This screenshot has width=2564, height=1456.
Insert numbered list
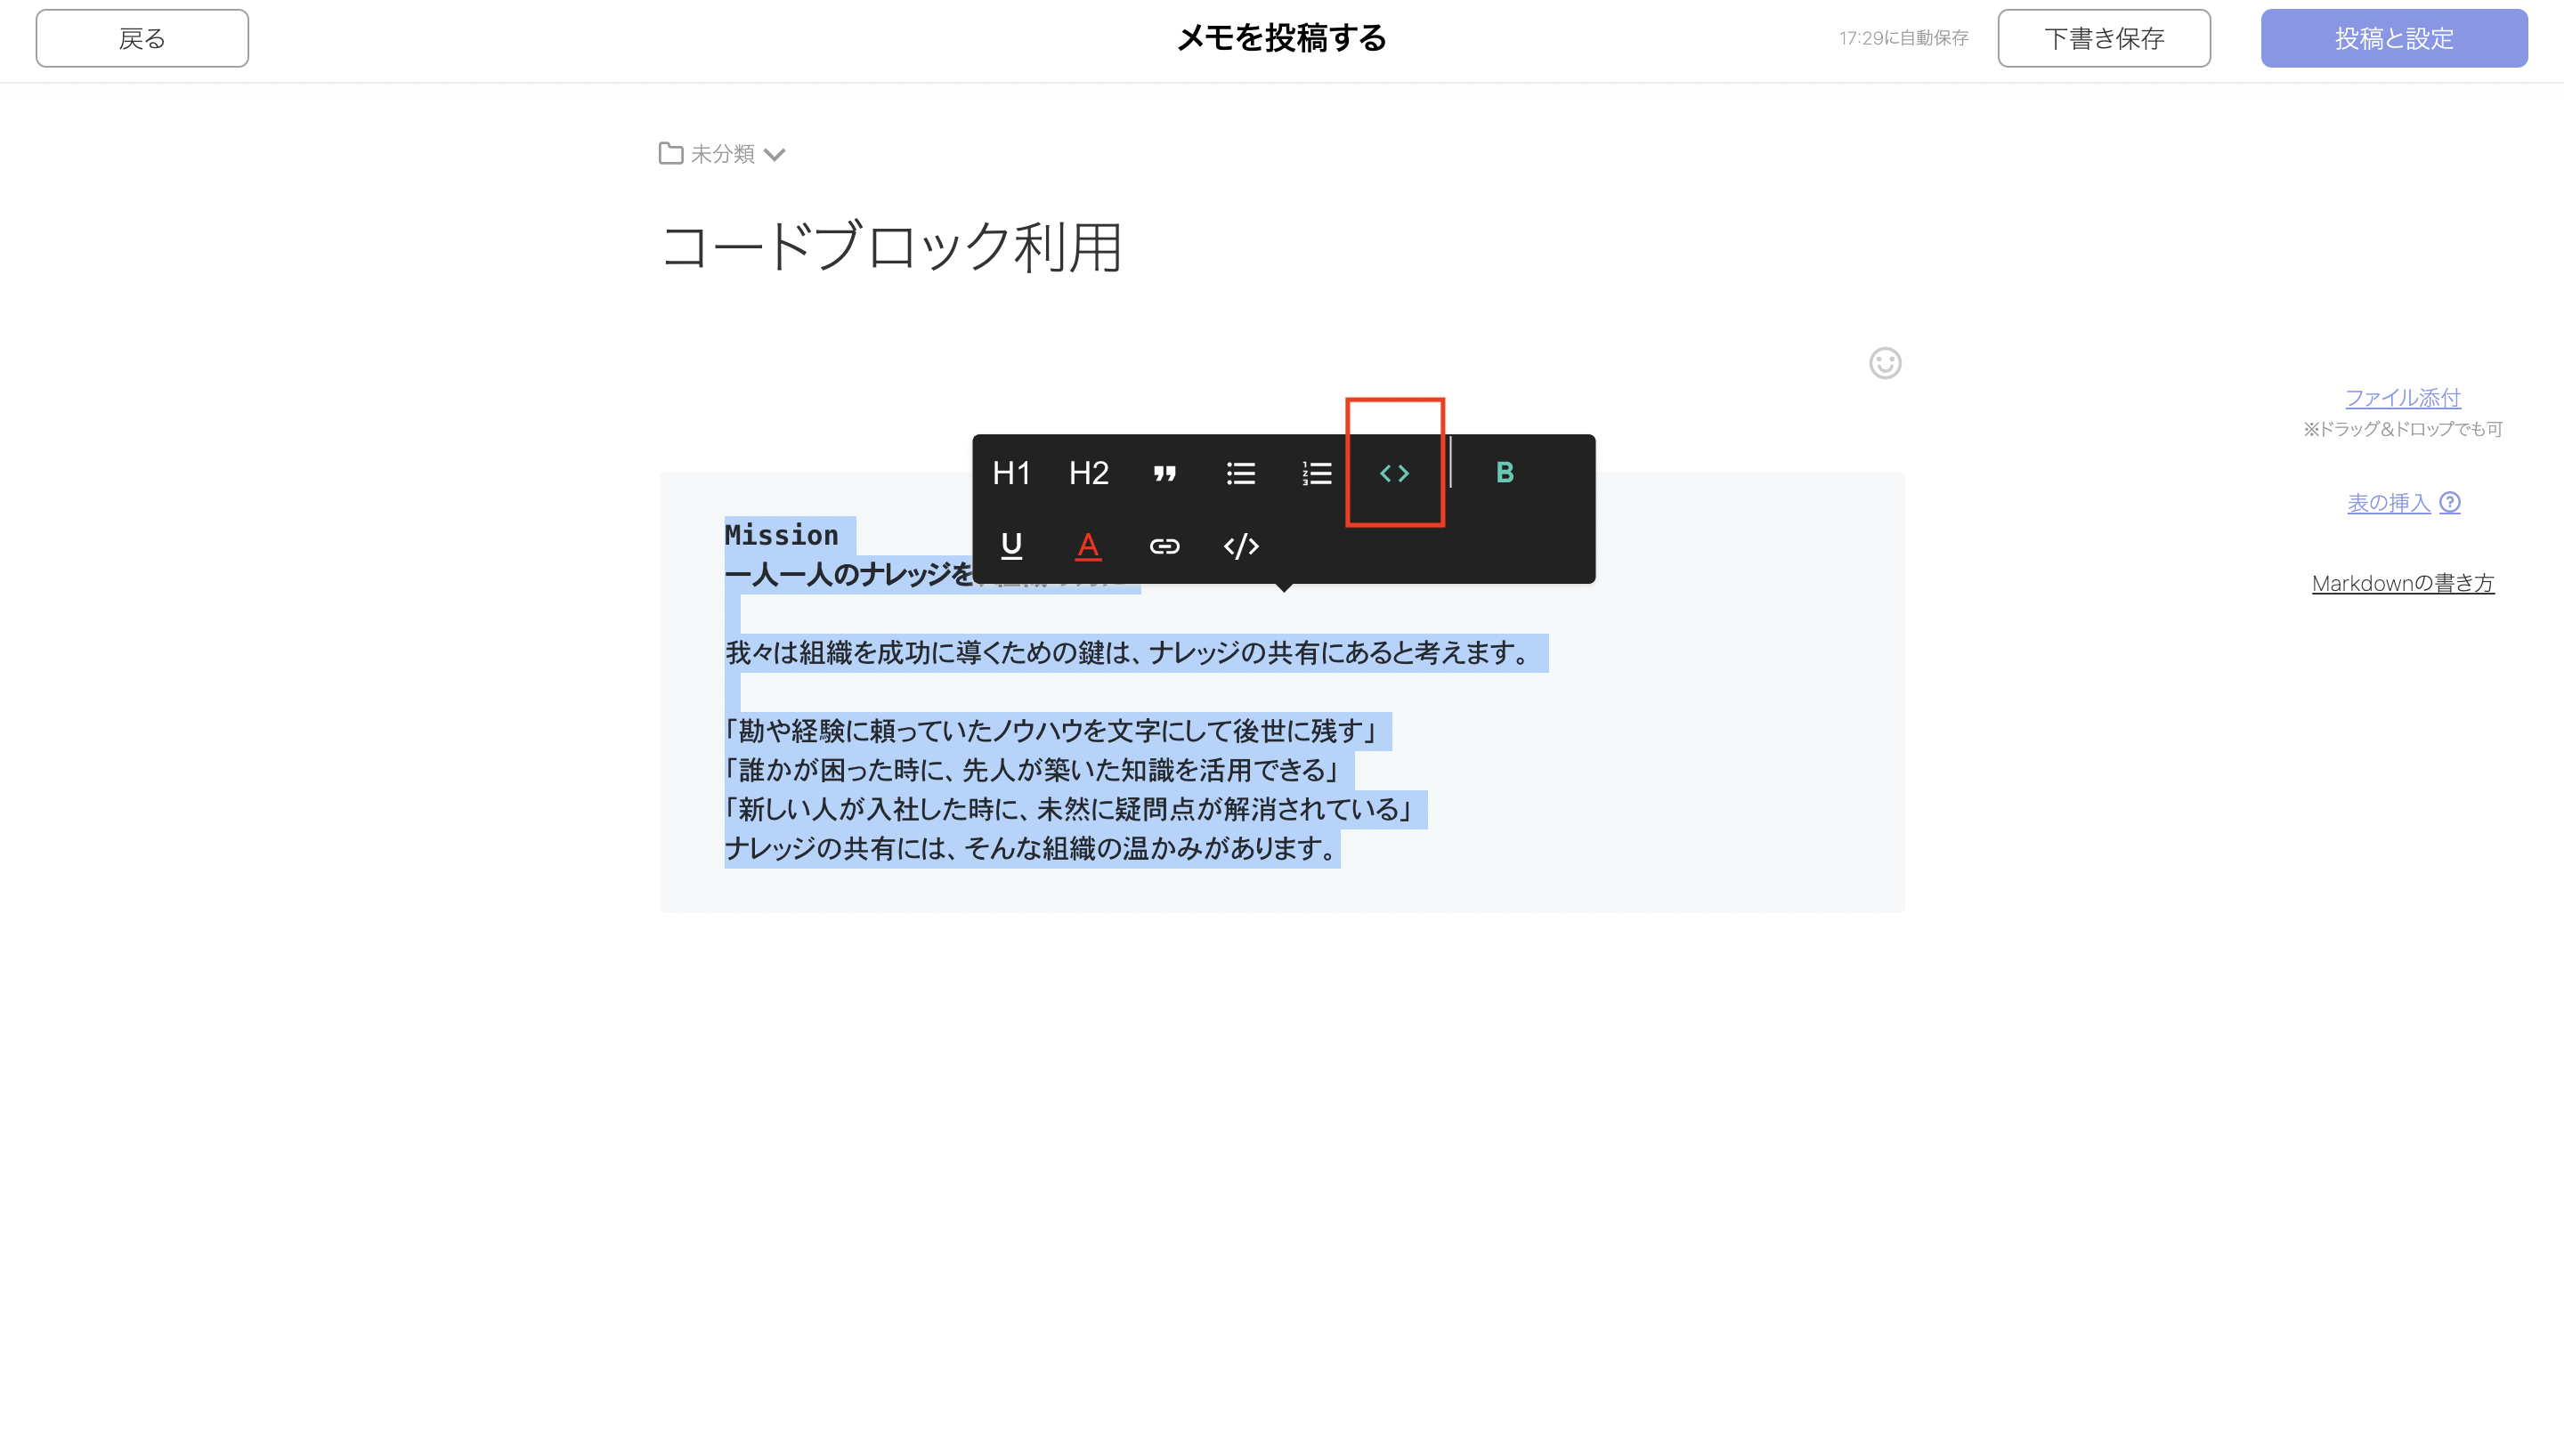[1316, 473]
